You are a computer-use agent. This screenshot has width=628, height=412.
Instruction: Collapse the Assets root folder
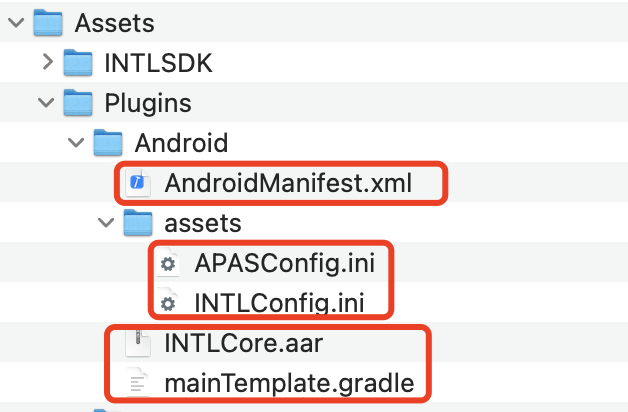pos(14,24)
